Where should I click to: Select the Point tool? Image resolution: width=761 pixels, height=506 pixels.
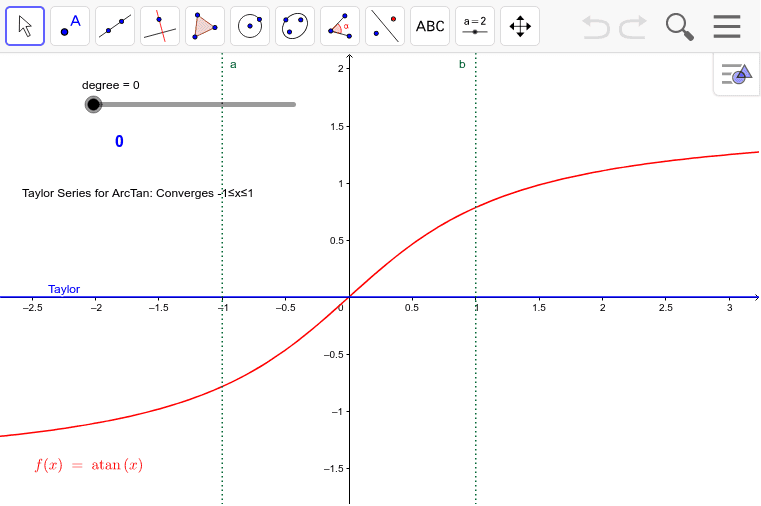click(70, 26)
